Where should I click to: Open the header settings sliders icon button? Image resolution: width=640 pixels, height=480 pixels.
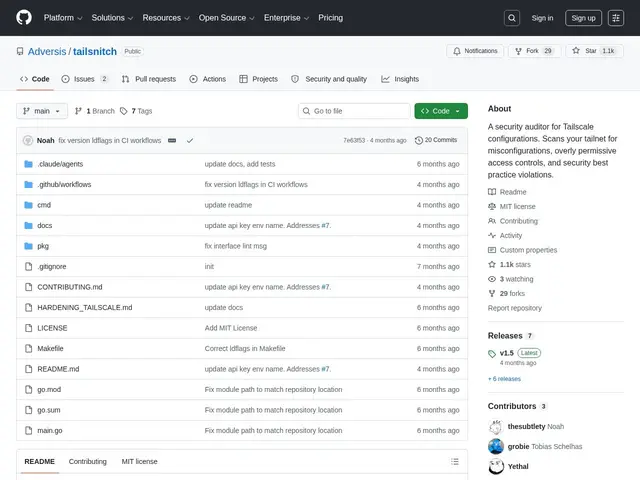click(x=616, y=18)
